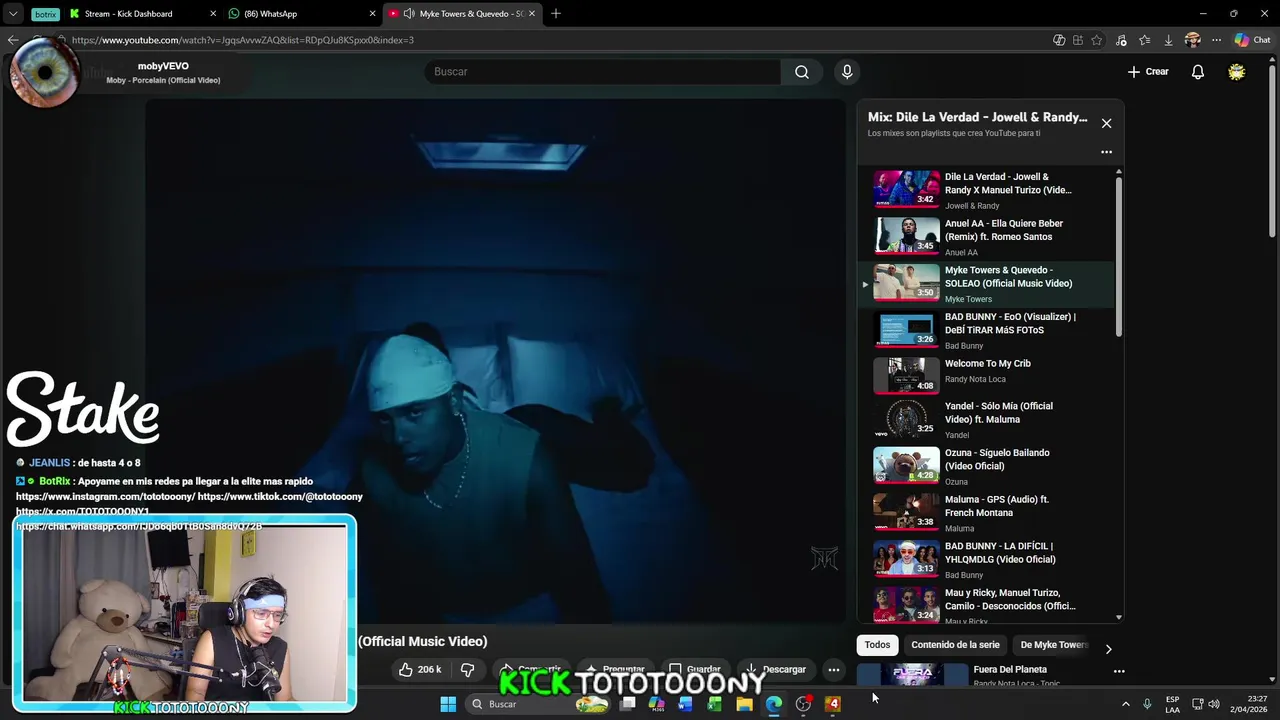The height and width of the screenshot is (720, 1280).
Task: Add page to favorites star icon
Action: click(1097, 40)
